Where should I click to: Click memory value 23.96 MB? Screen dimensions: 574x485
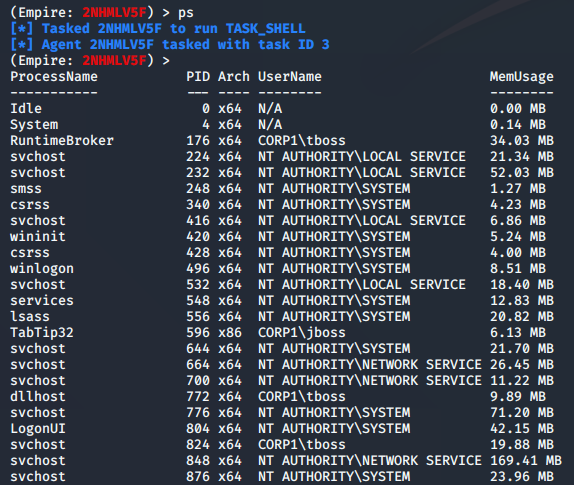(x=522, y=477)
